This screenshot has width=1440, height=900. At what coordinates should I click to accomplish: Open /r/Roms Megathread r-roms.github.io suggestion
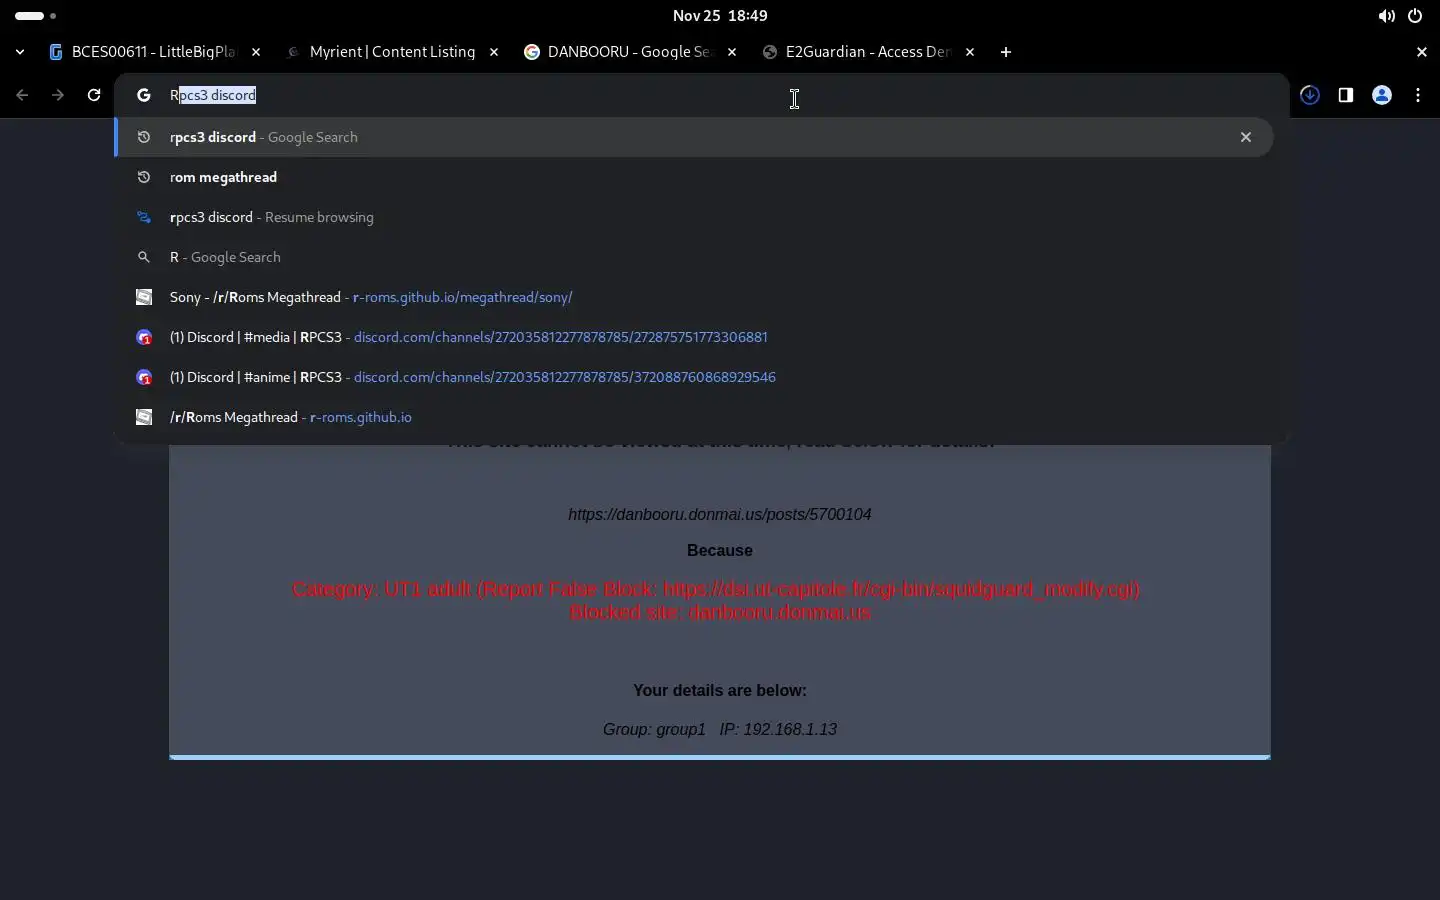(694, 417)
